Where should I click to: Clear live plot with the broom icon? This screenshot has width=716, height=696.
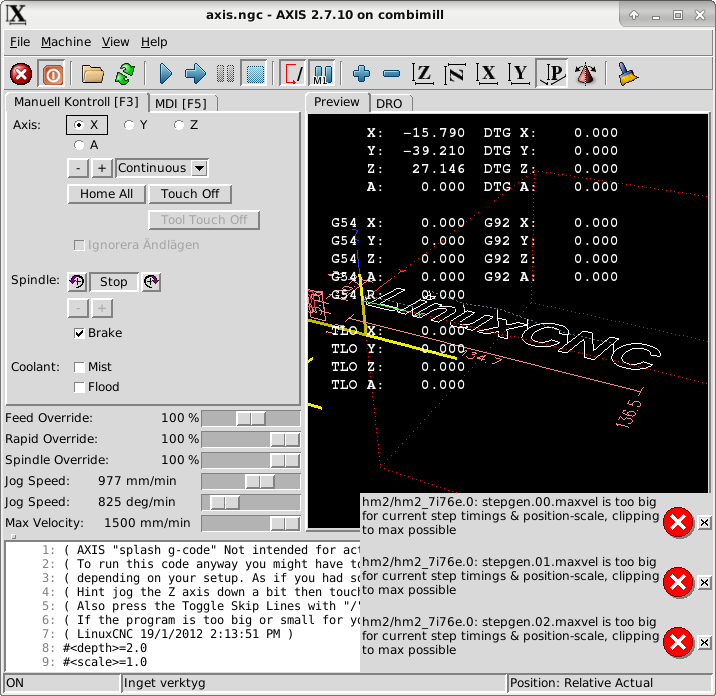click(628, 74)
